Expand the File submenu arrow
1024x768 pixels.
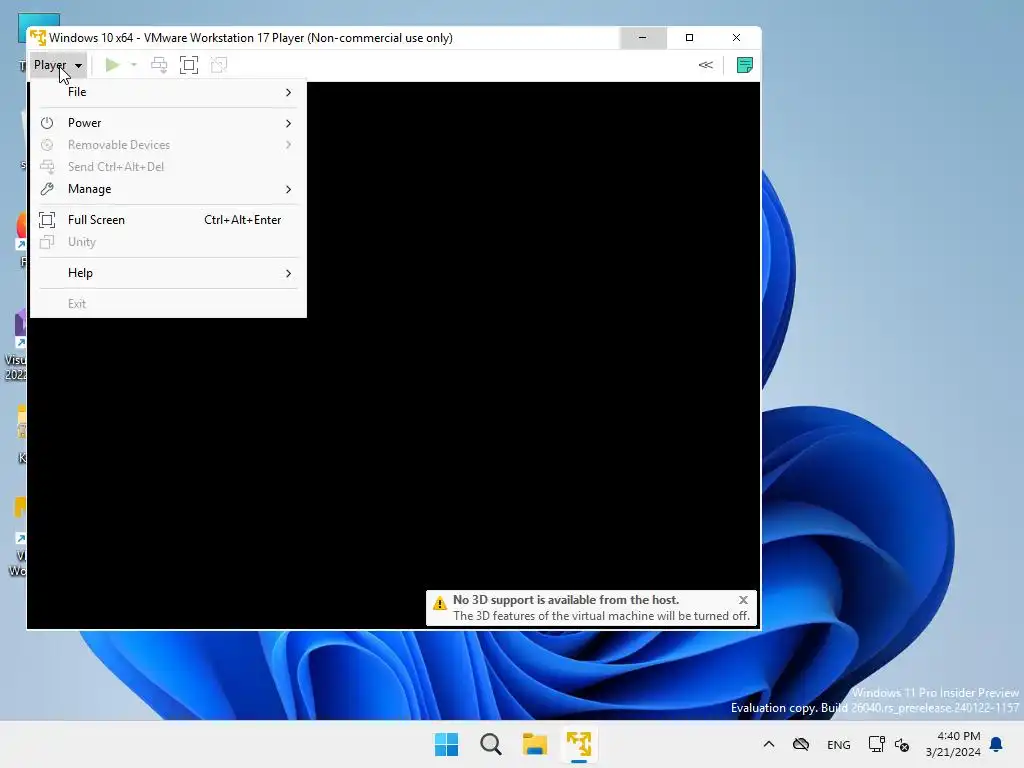(288, 92)
